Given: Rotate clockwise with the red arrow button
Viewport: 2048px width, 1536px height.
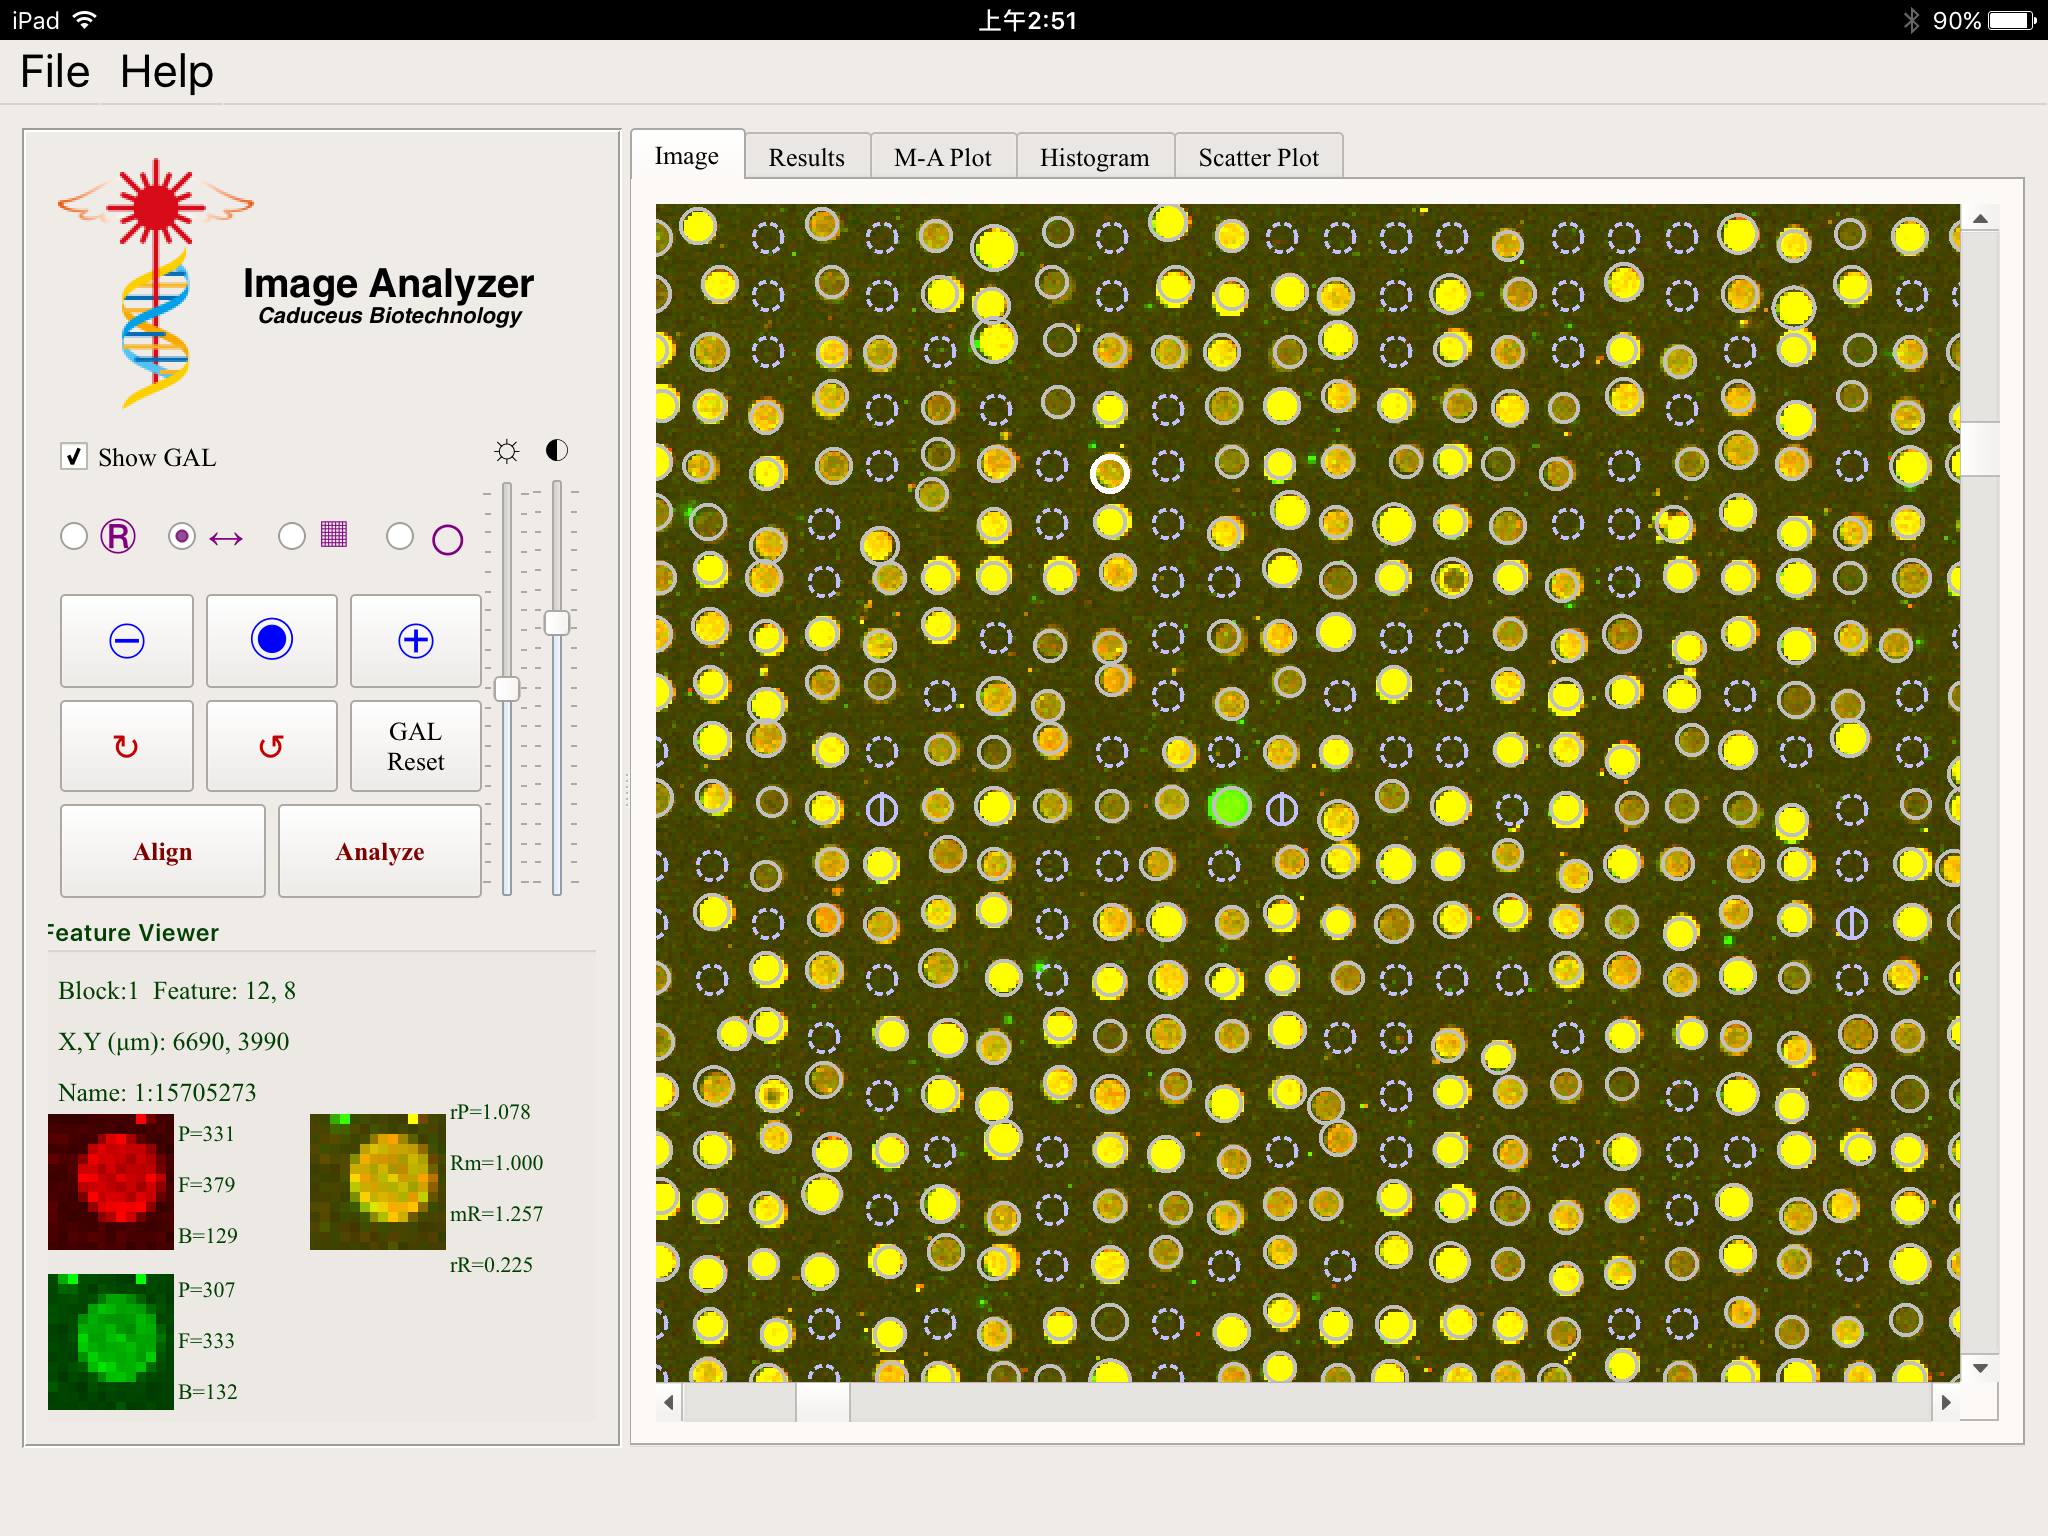Looking at the screenshot, I should [x=127, y=746].
